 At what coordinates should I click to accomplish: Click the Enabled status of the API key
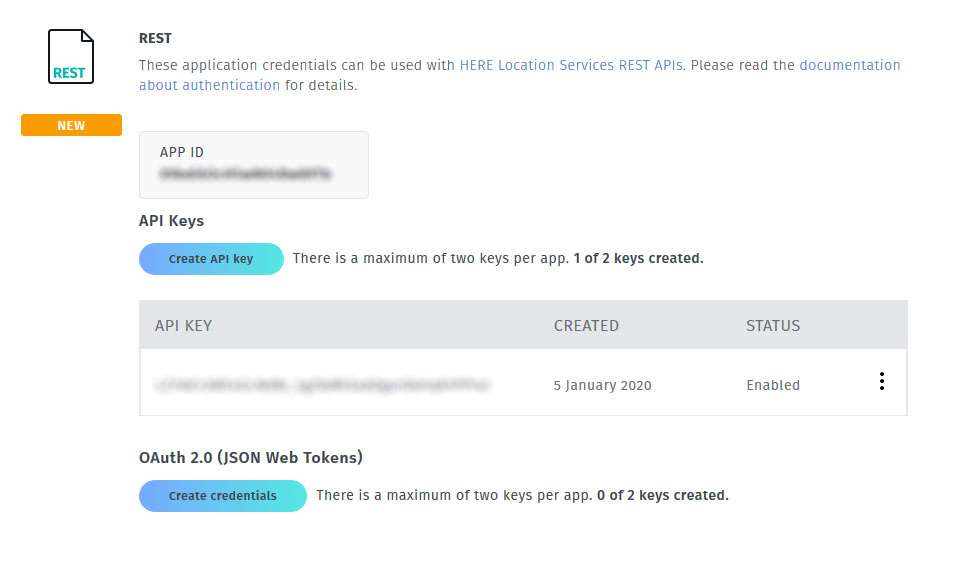pyautogui.click(x=773, y=385)
